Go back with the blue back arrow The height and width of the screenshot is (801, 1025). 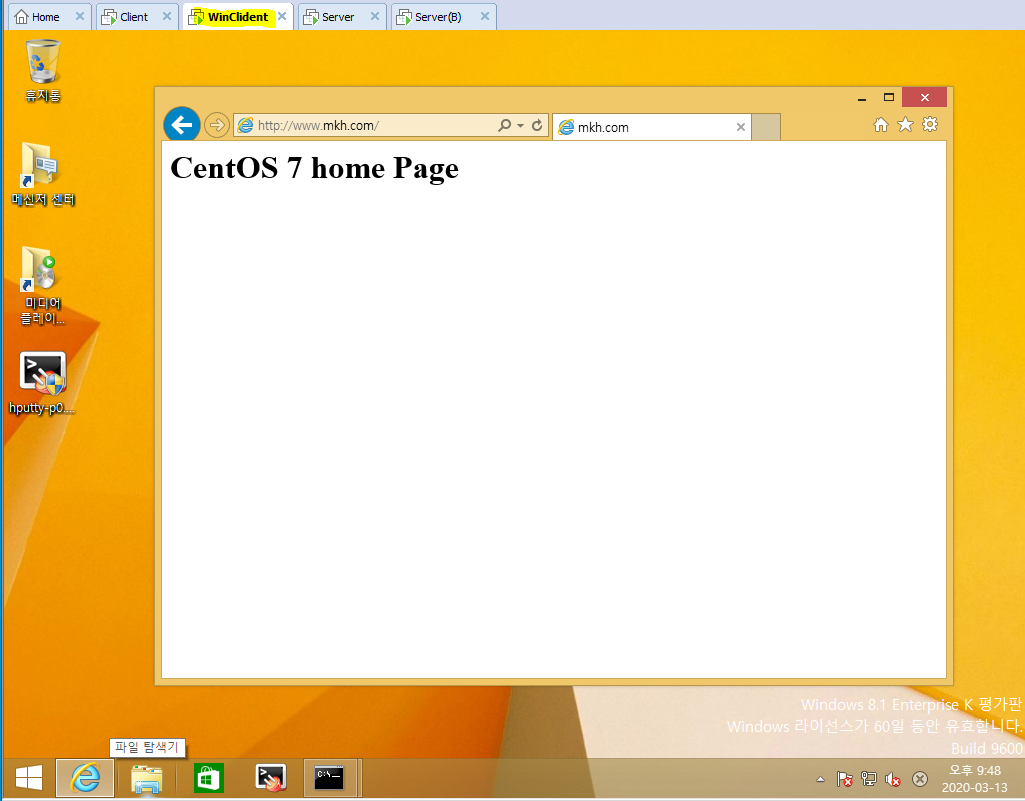[x=182, y=124]
